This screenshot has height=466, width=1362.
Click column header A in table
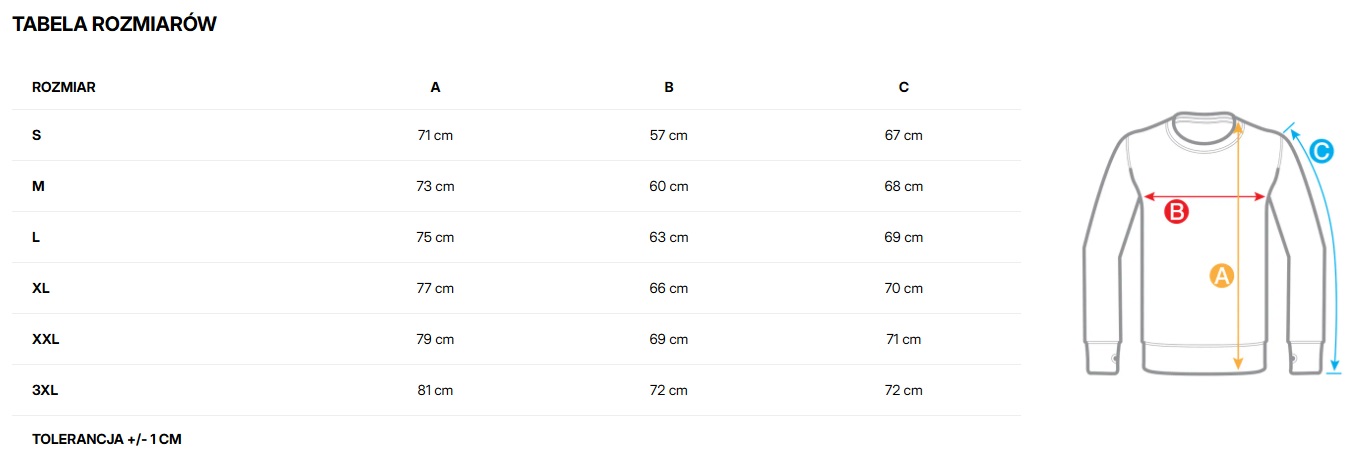pos(435,87)
